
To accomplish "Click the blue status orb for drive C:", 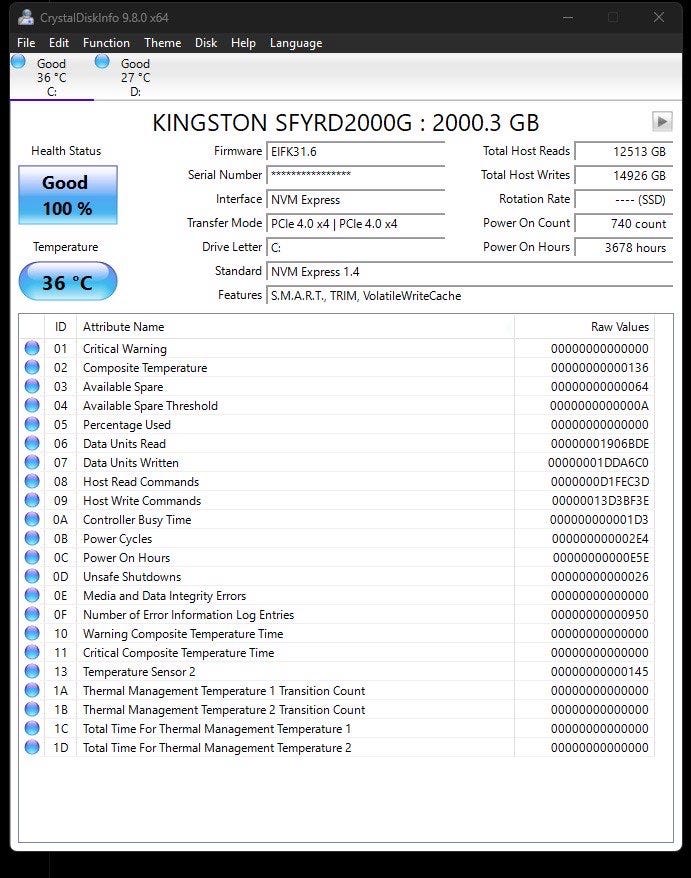I will pyautogui.click(x=18, y=61).
